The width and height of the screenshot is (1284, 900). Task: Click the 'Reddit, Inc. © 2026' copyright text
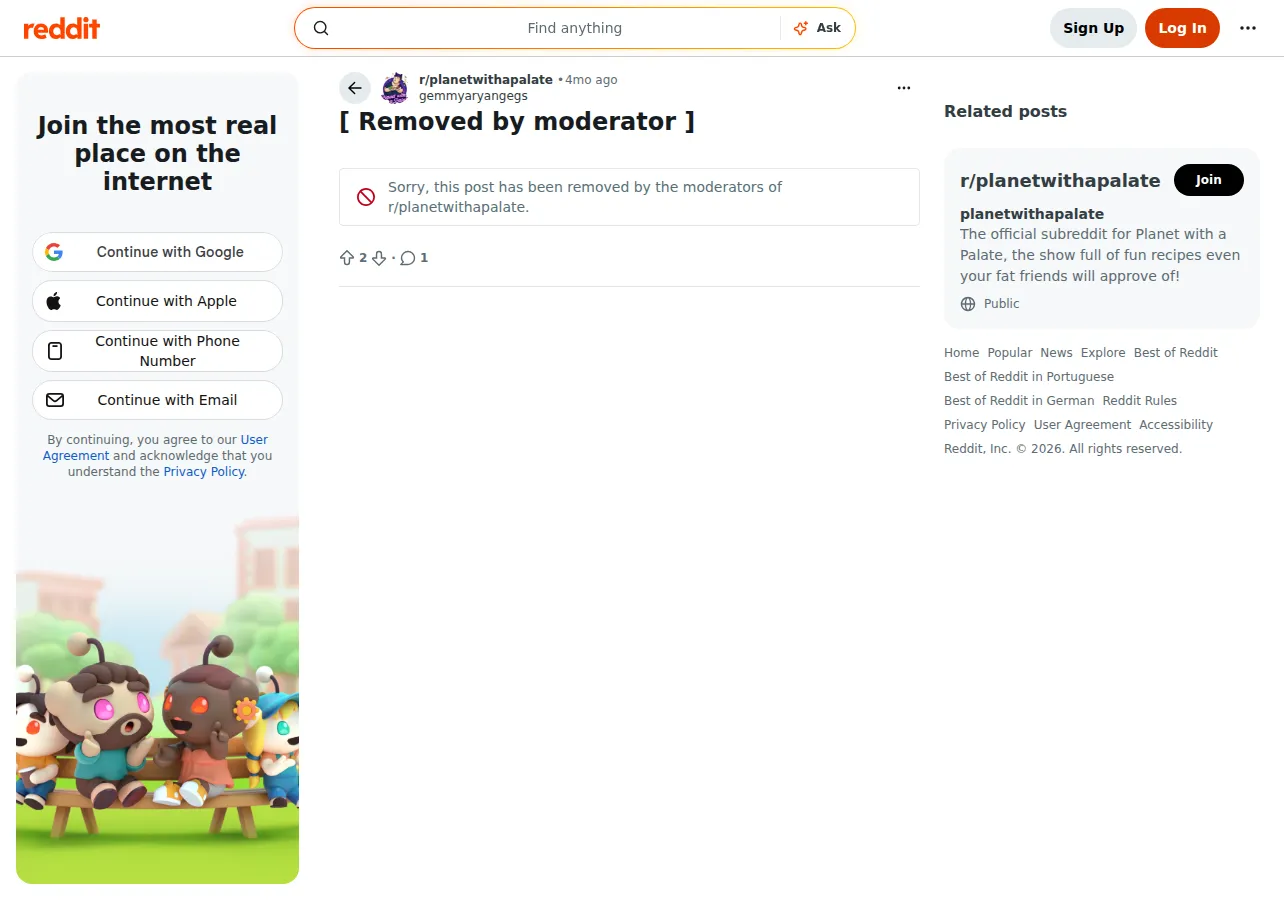tap(1063, 449)
